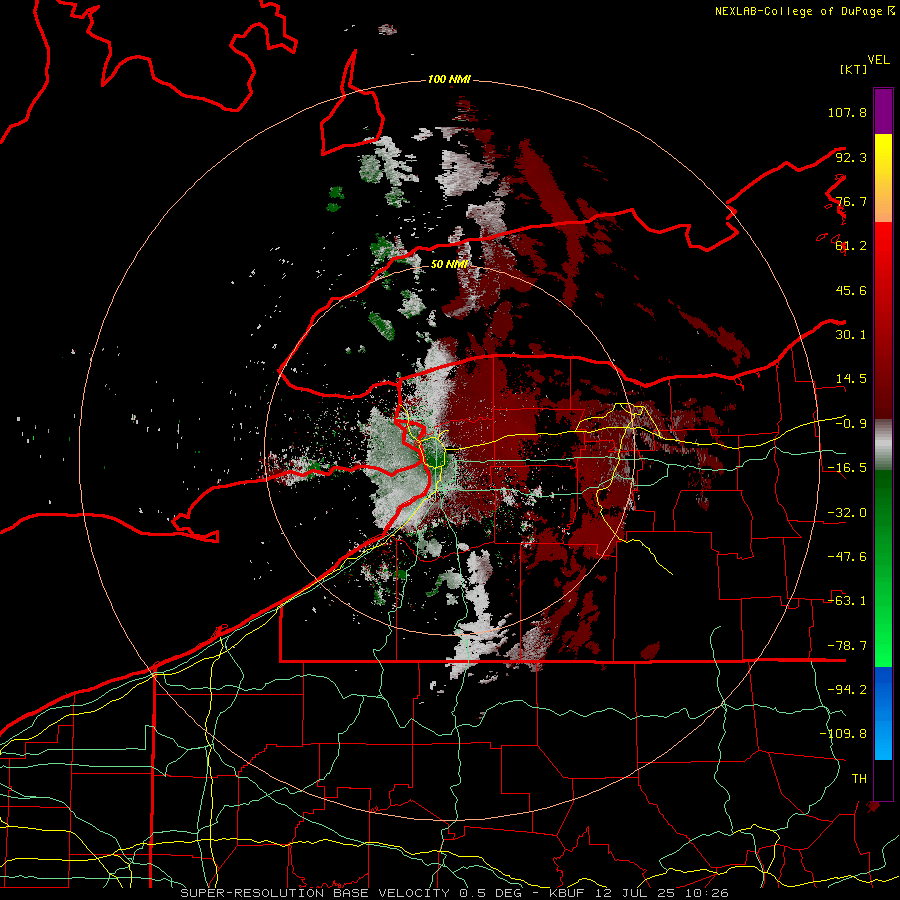
Task: Click the 61.2 velocity scale value
Action: [851, 246]
